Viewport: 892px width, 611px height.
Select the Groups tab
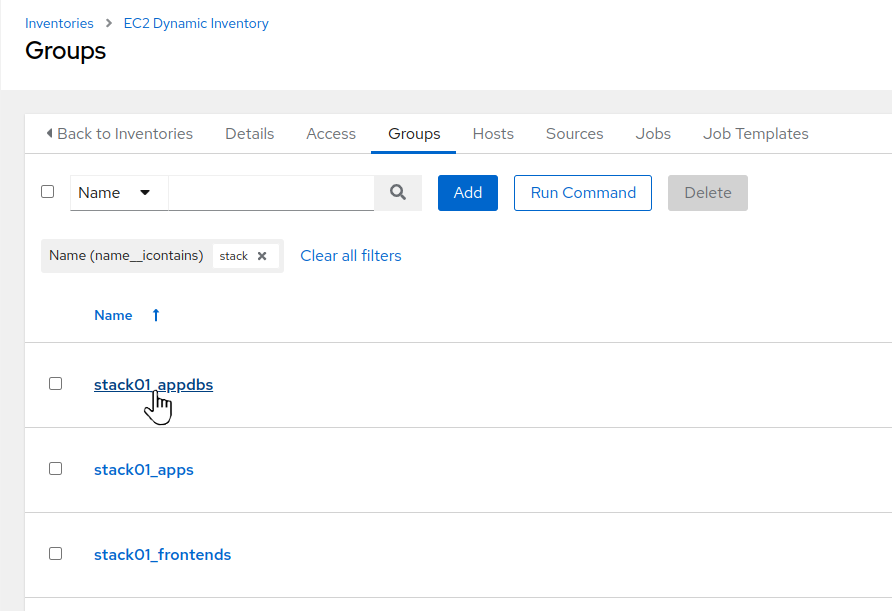point(414,134)
